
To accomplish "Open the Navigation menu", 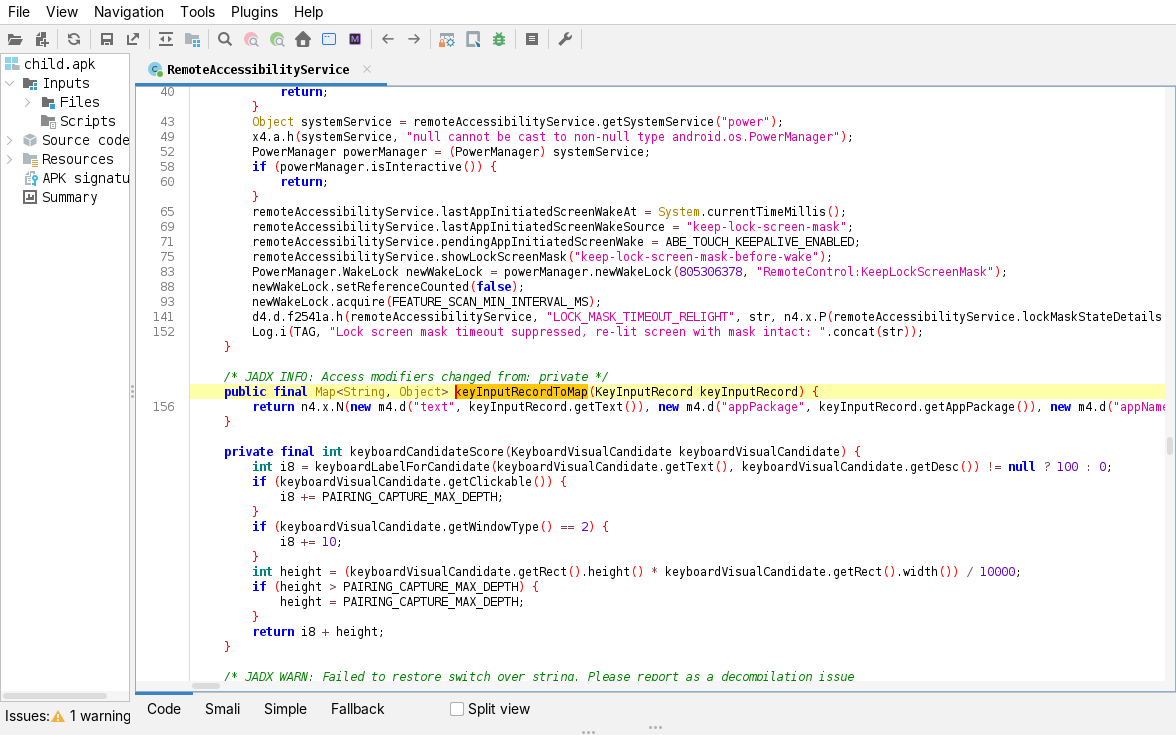I will pos(129,12).
